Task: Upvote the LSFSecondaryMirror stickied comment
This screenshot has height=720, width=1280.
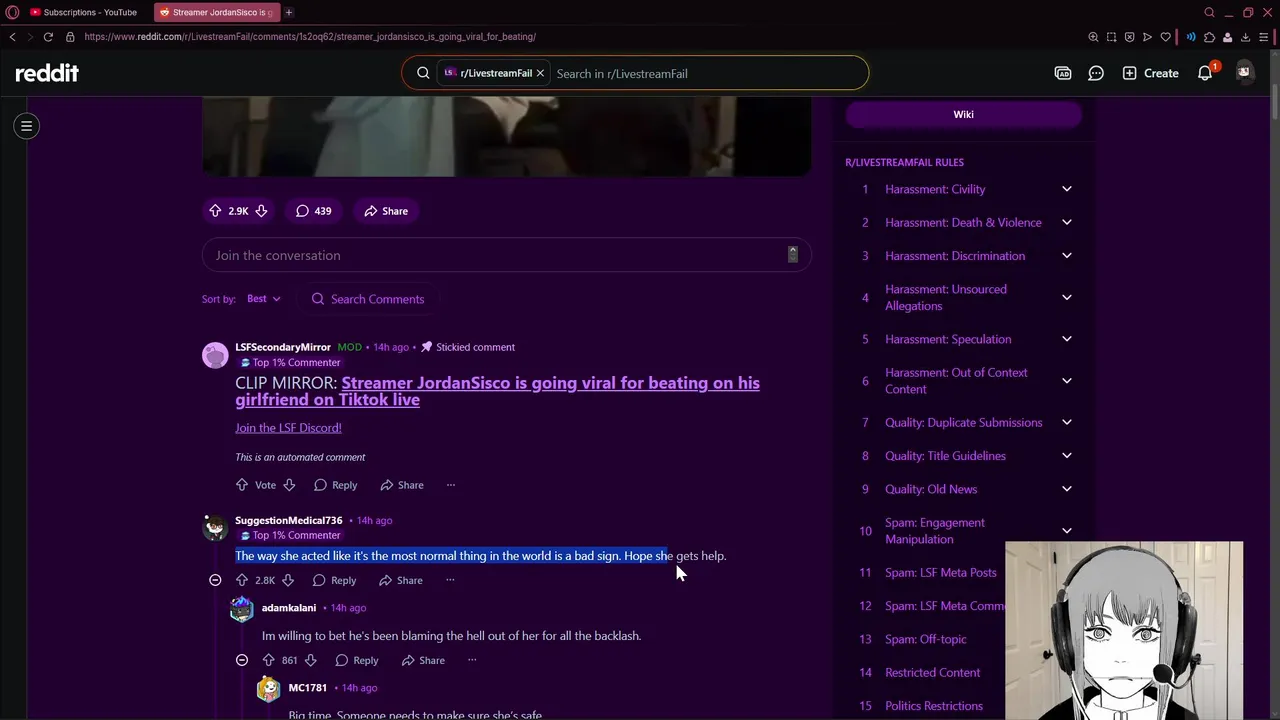Action: pyautogui.click(x=242, y=485)
